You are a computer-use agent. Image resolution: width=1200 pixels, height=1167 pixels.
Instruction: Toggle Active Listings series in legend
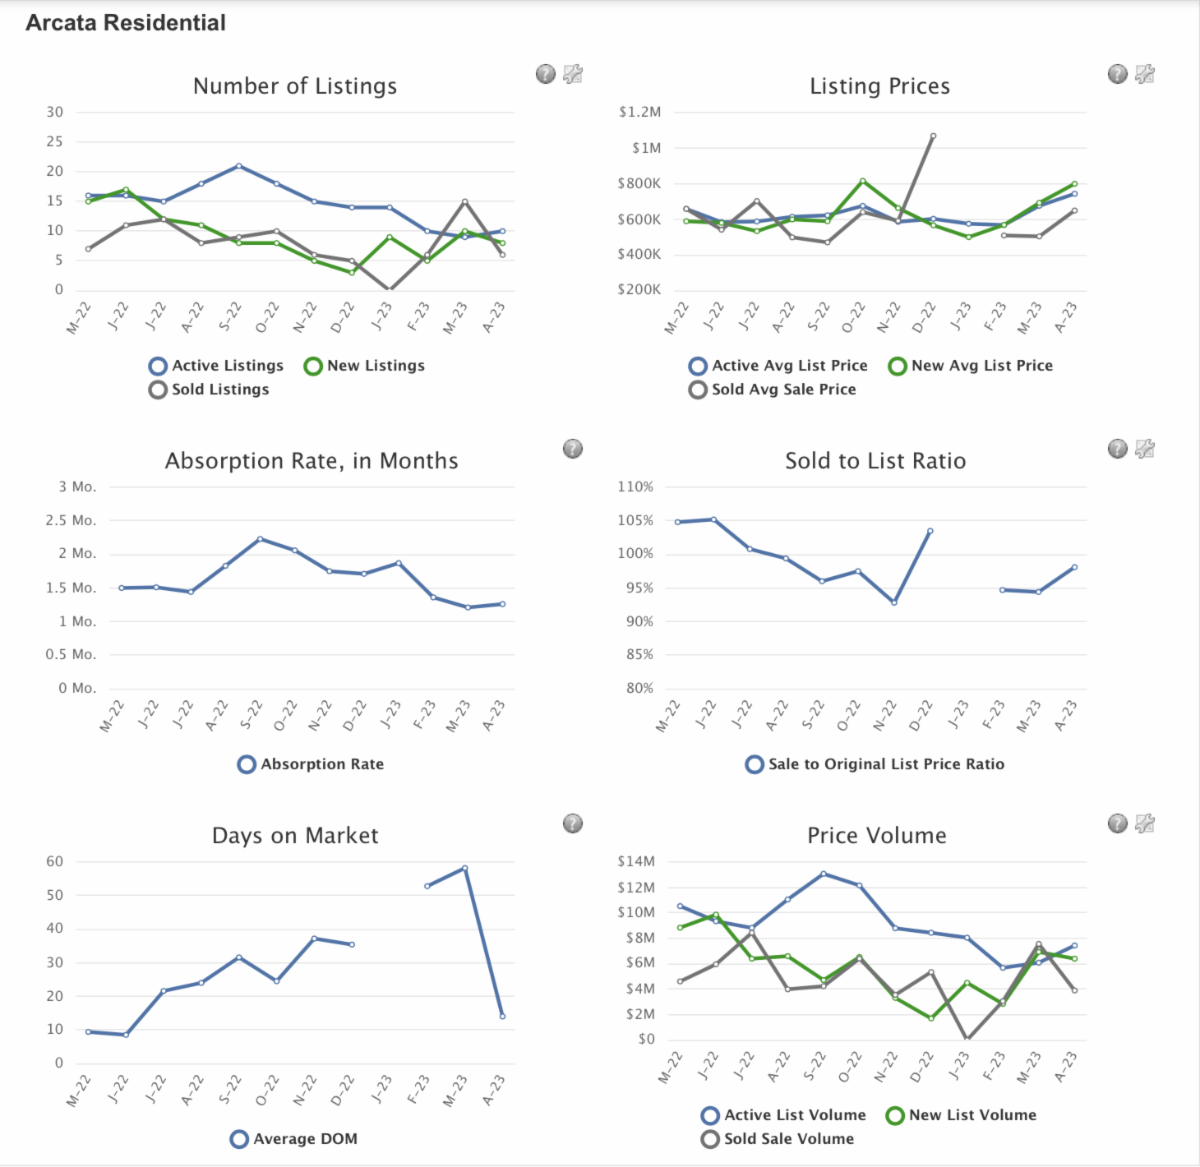(x=216, y=366)
